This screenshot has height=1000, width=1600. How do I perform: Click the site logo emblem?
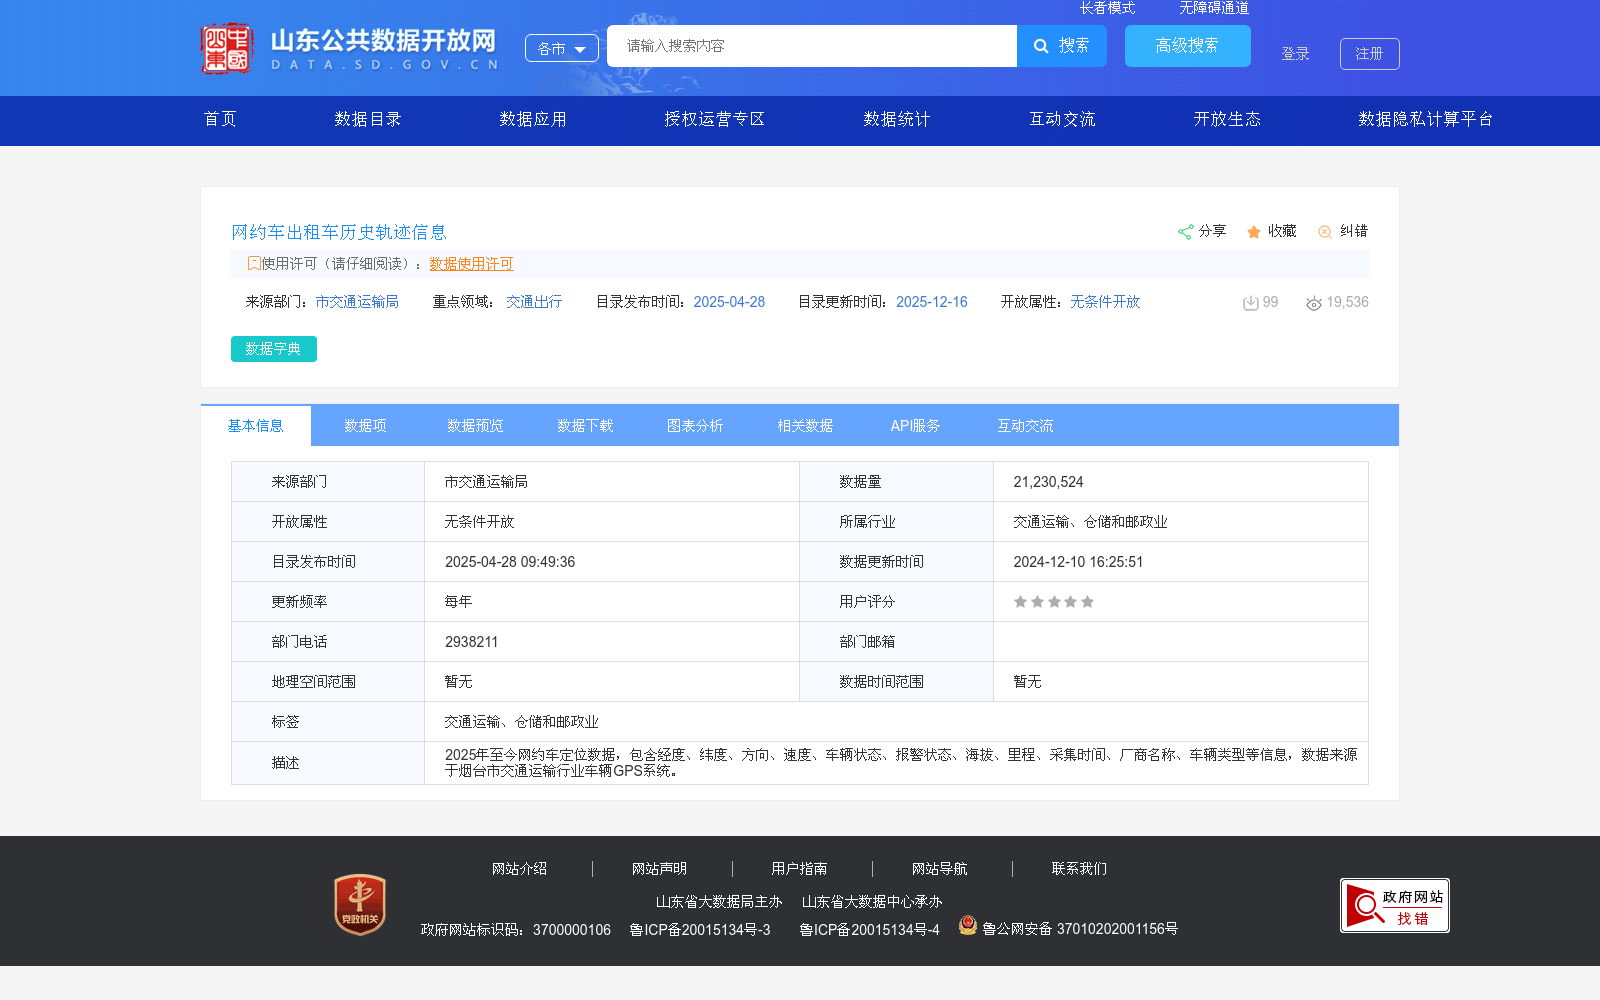pos(226,48)
